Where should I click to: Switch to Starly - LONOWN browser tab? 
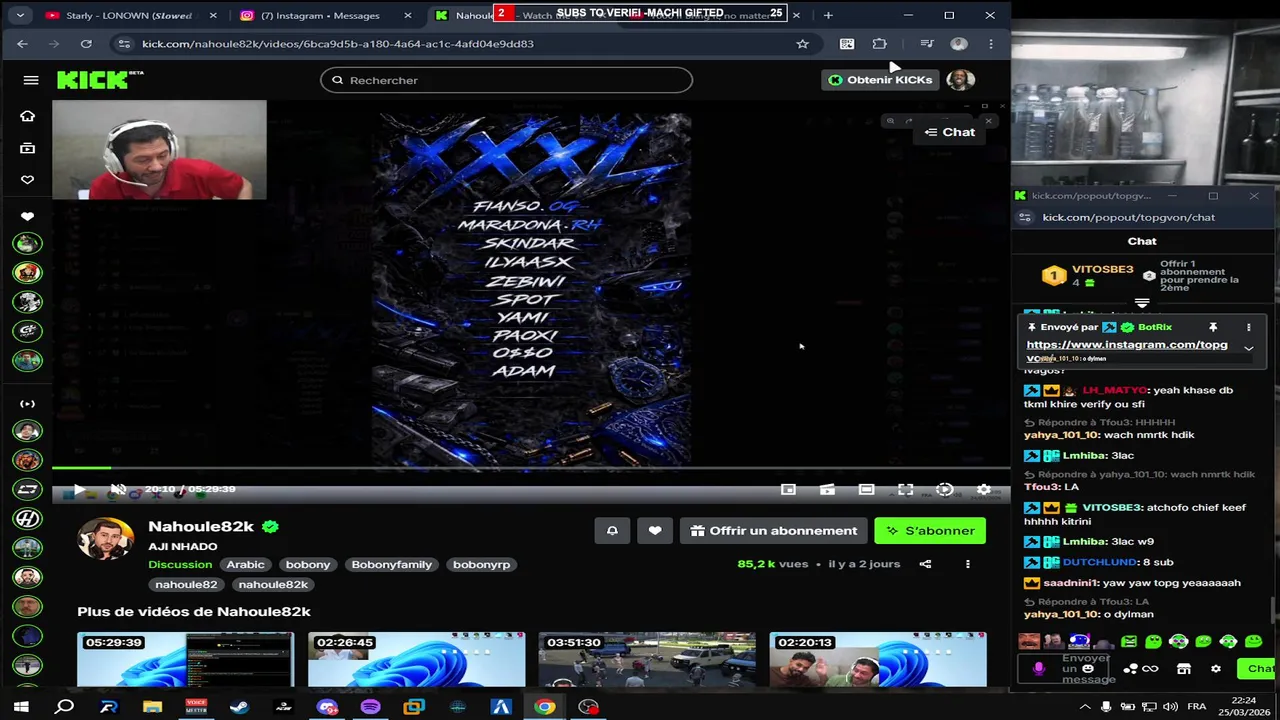click(128, 15)
